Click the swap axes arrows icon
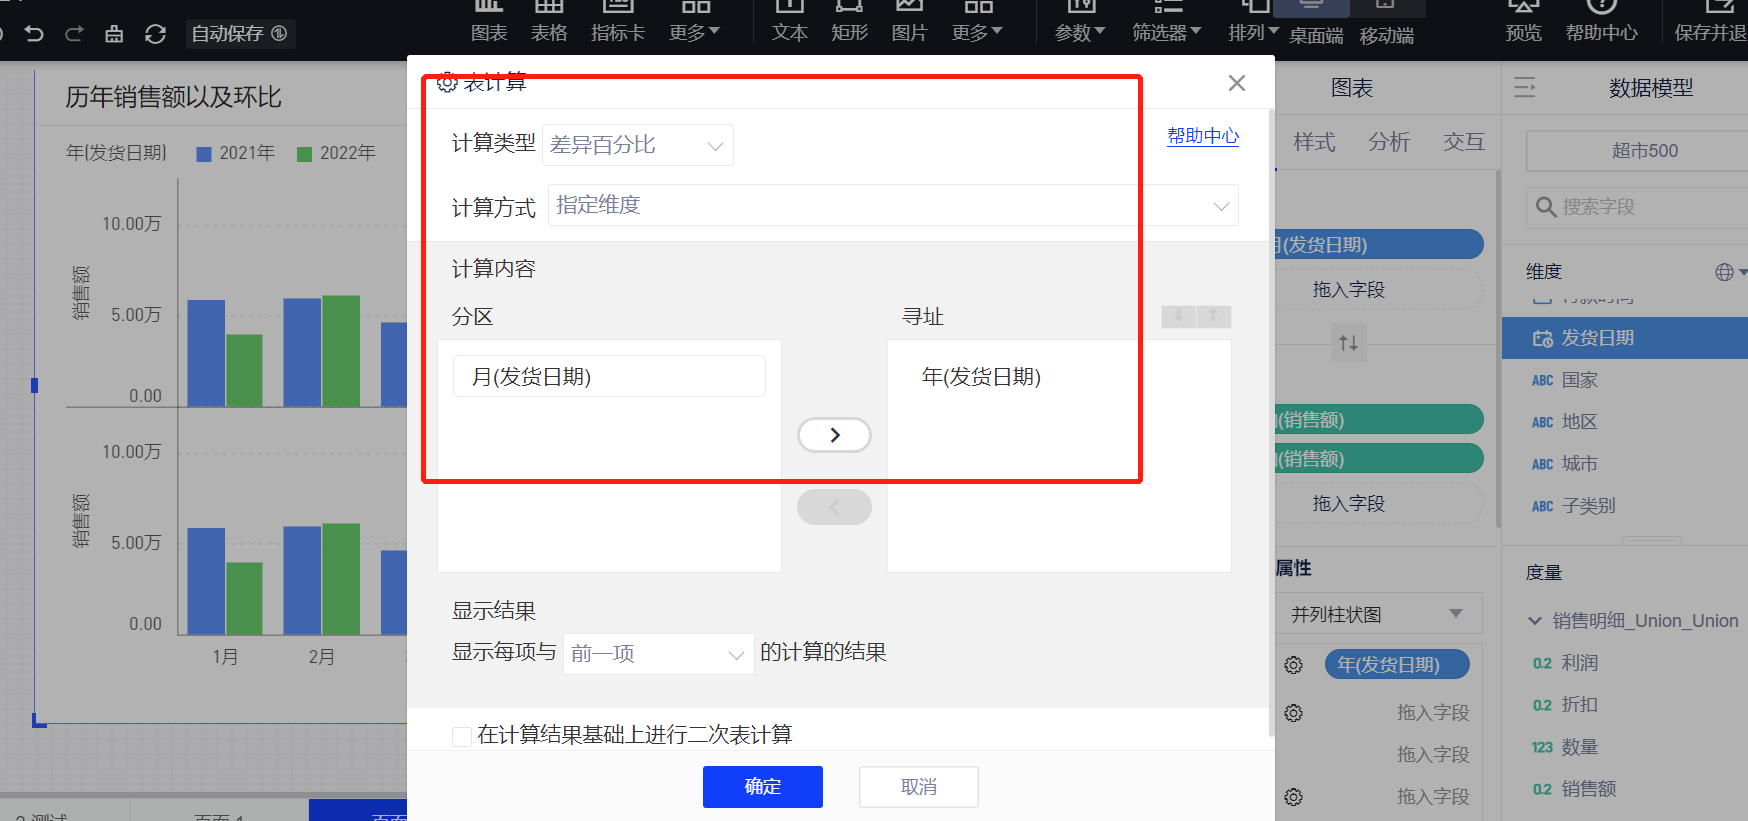 [x=1348, y=343]
